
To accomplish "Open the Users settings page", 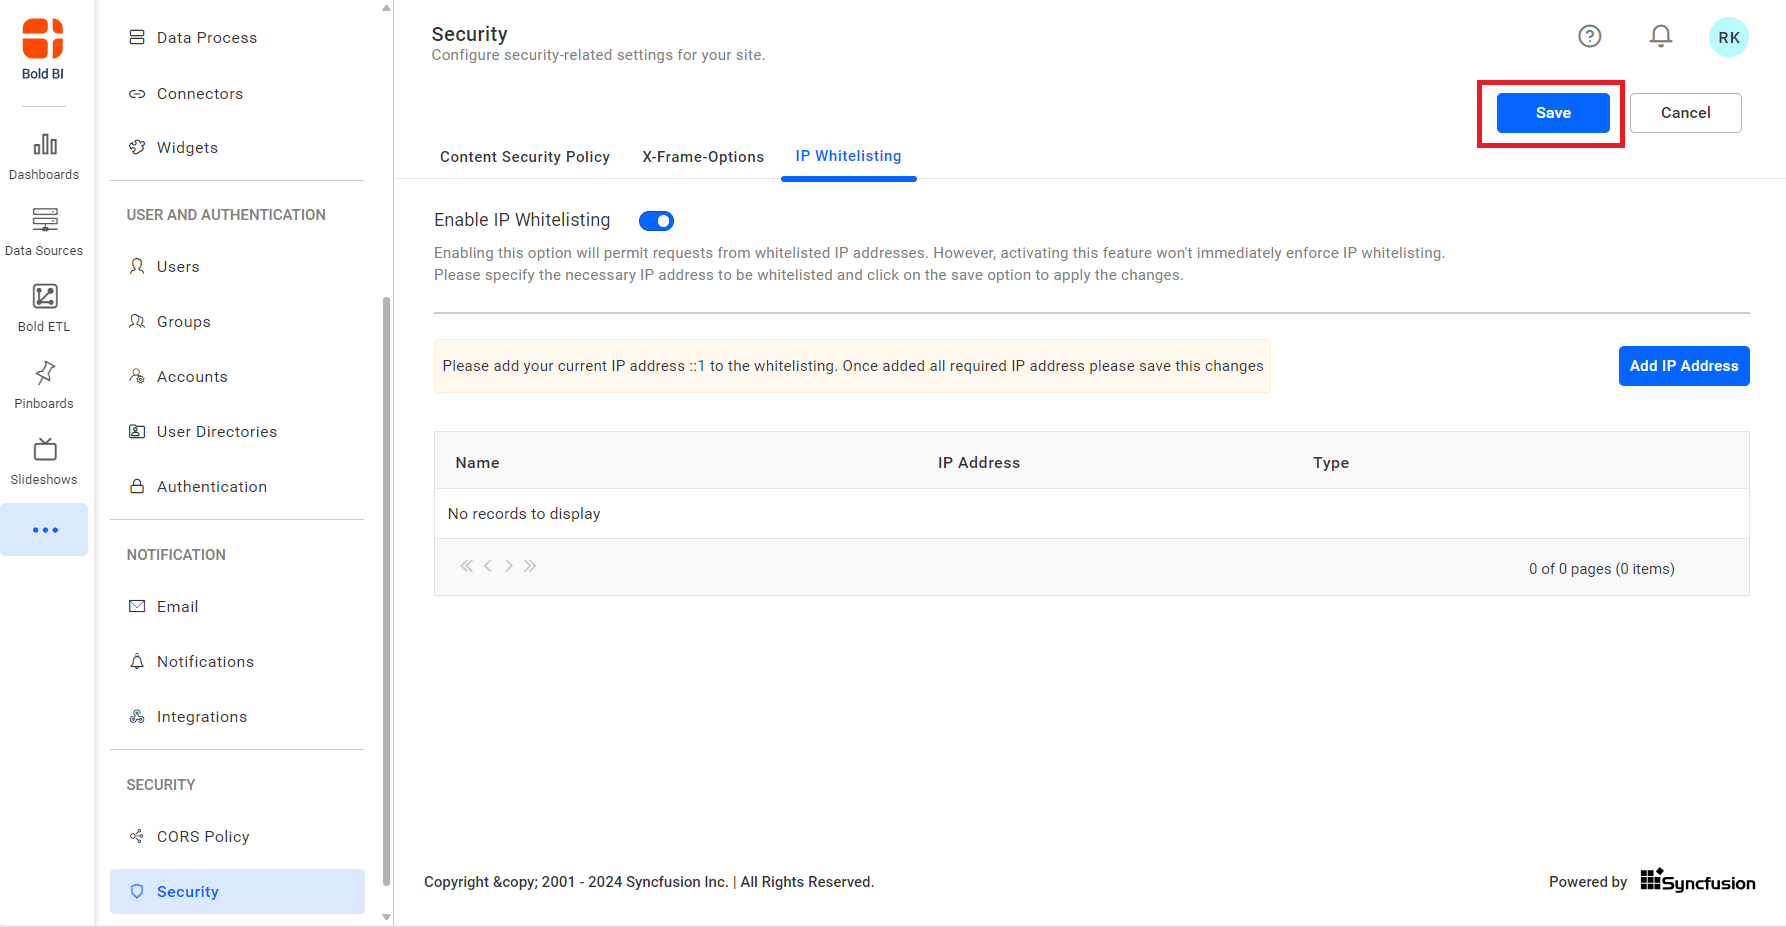I will [177, 266].
